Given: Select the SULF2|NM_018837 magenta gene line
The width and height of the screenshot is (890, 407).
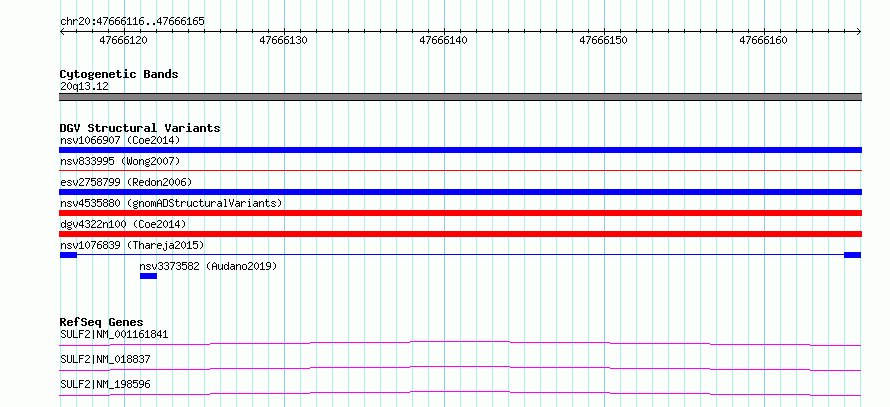Looking at the screenshot, I should point(460,368).
